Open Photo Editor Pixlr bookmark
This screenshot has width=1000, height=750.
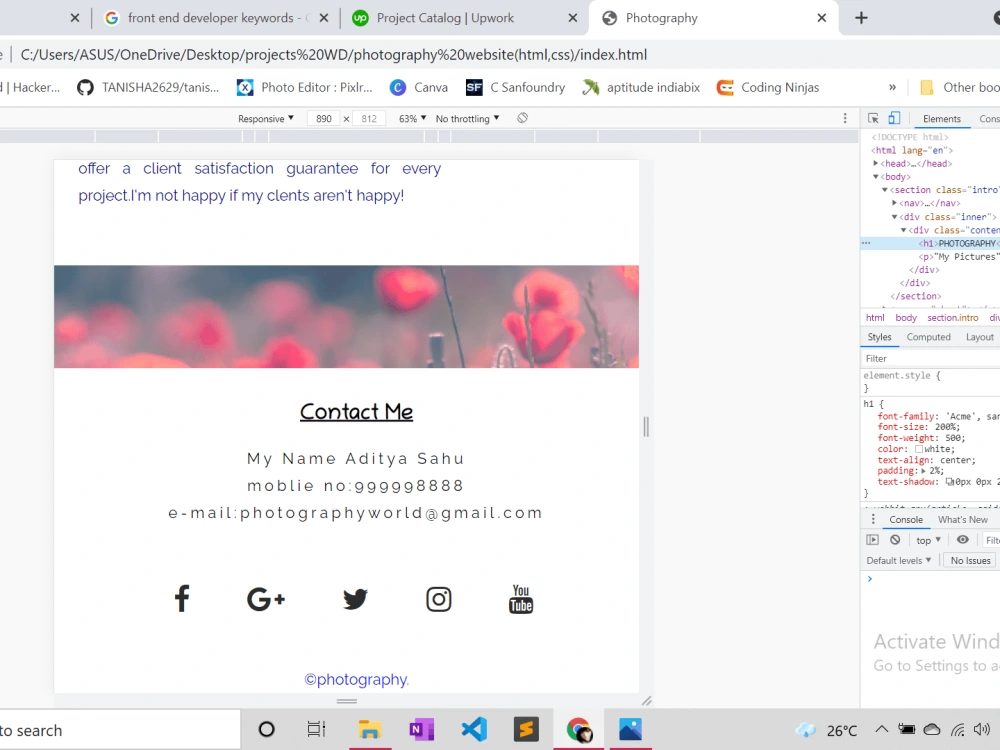304,87
